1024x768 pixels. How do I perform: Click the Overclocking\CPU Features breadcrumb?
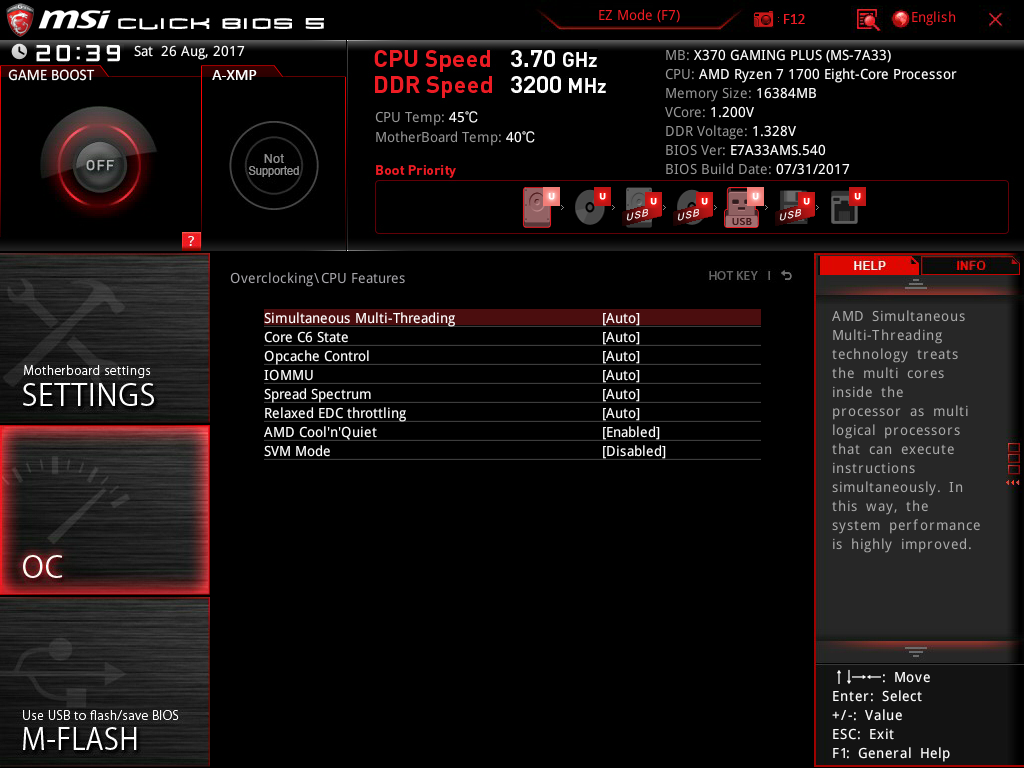pyautogui.click(x=317, y=278)
